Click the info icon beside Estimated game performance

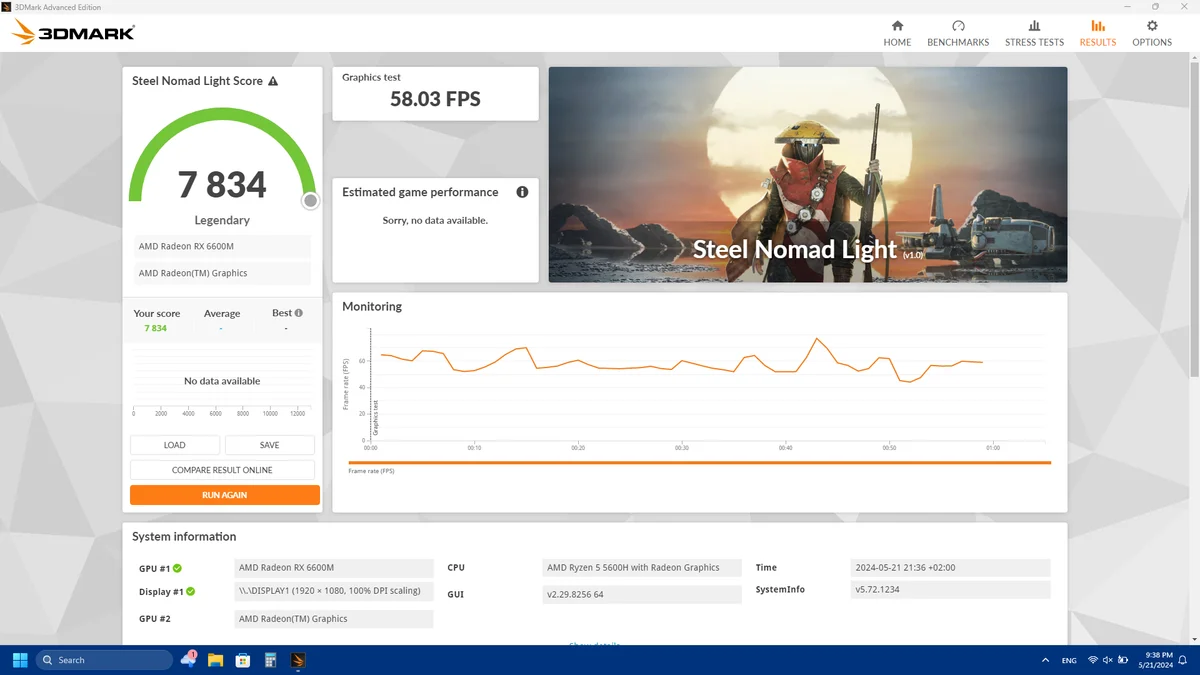tap(522, 191)
